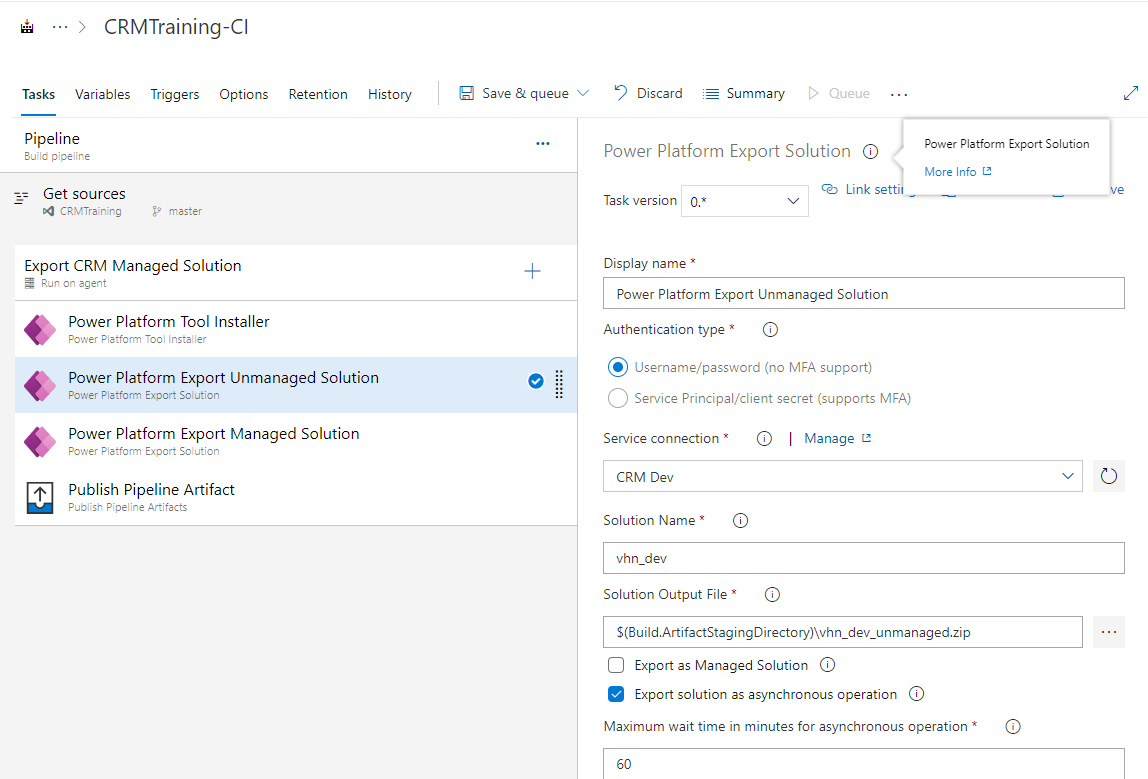Open the Manage service connection link
Screen dimensions: 1148x779
tap(838, 438)
